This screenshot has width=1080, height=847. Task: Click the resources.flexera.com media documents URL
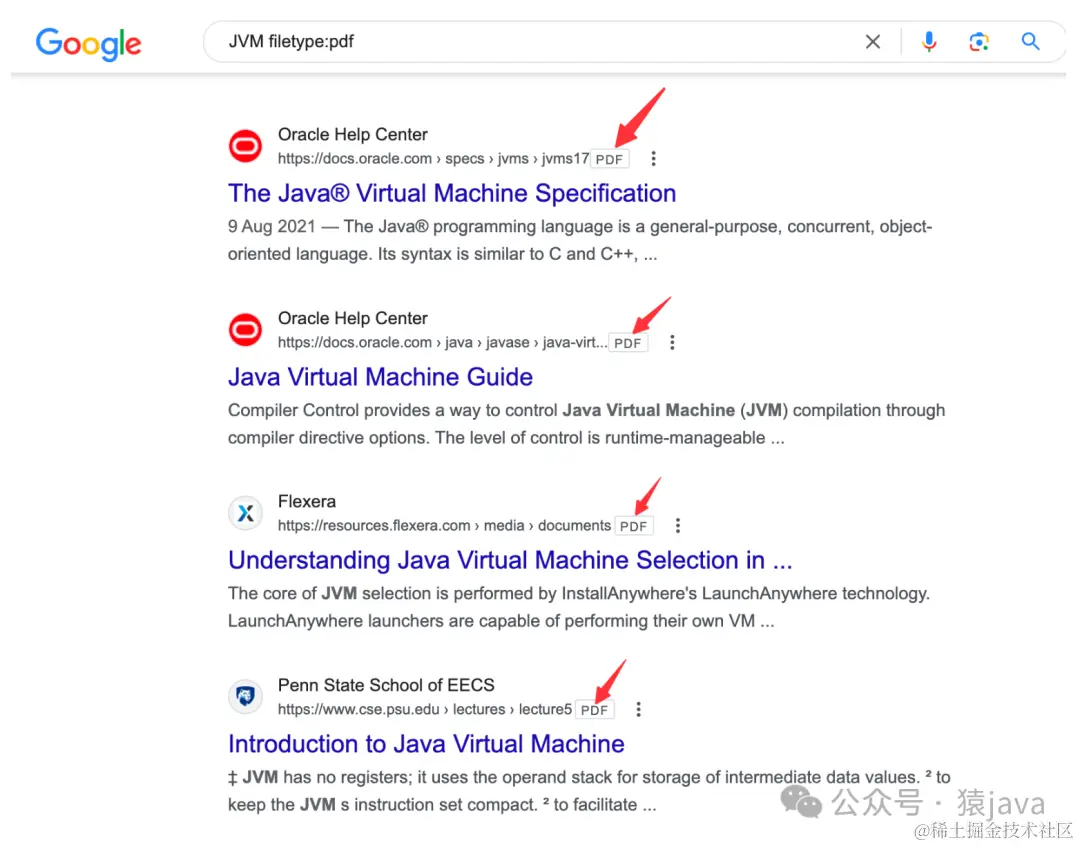coord(444,525)
